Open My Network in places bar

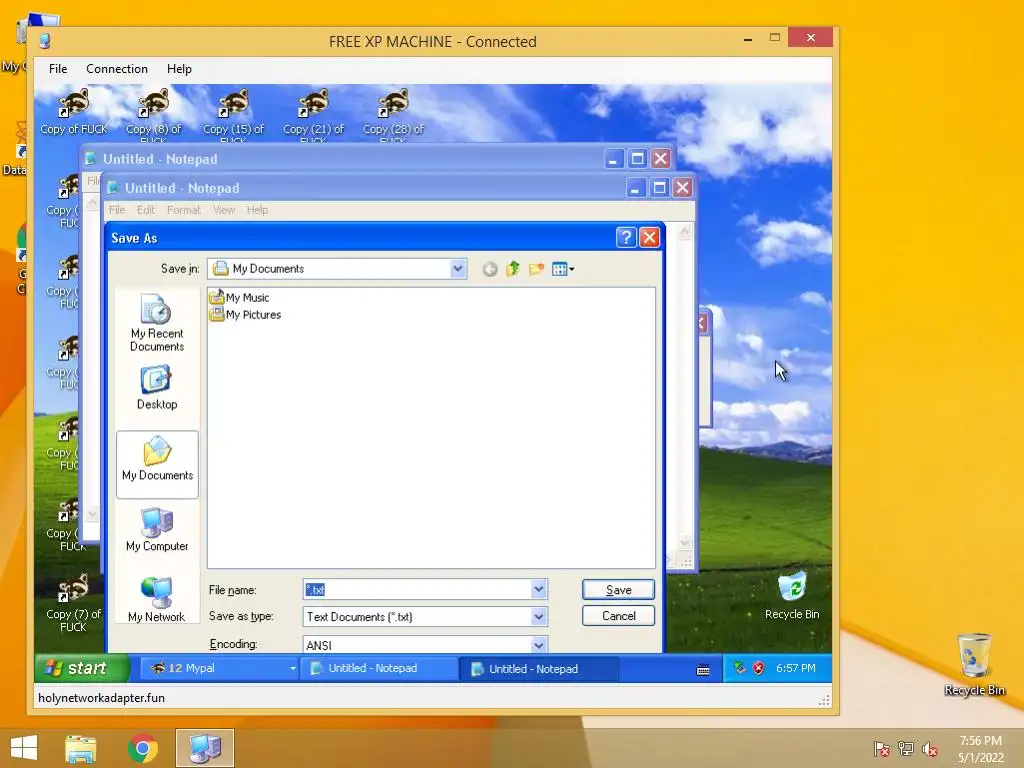157,600
